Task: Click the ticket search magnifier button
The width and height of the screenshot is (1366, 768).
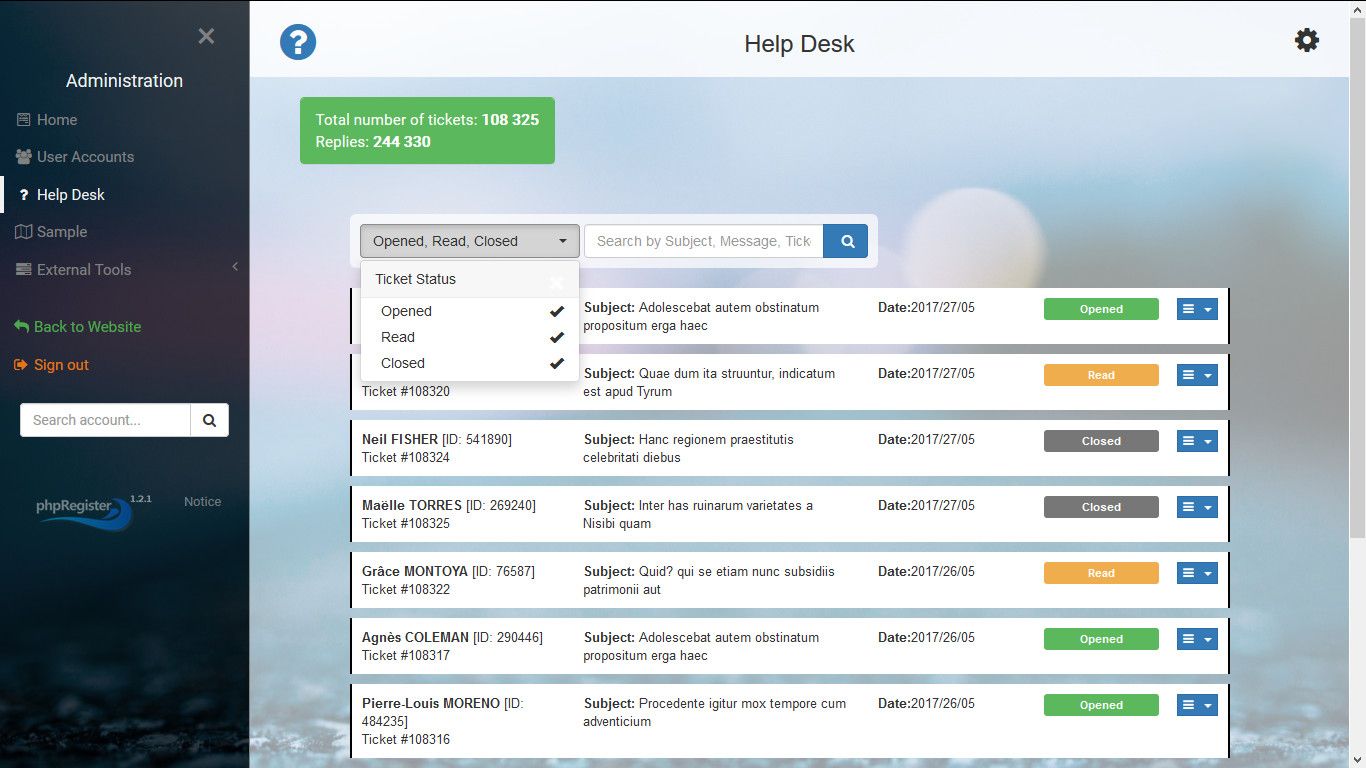Action: 846,241
